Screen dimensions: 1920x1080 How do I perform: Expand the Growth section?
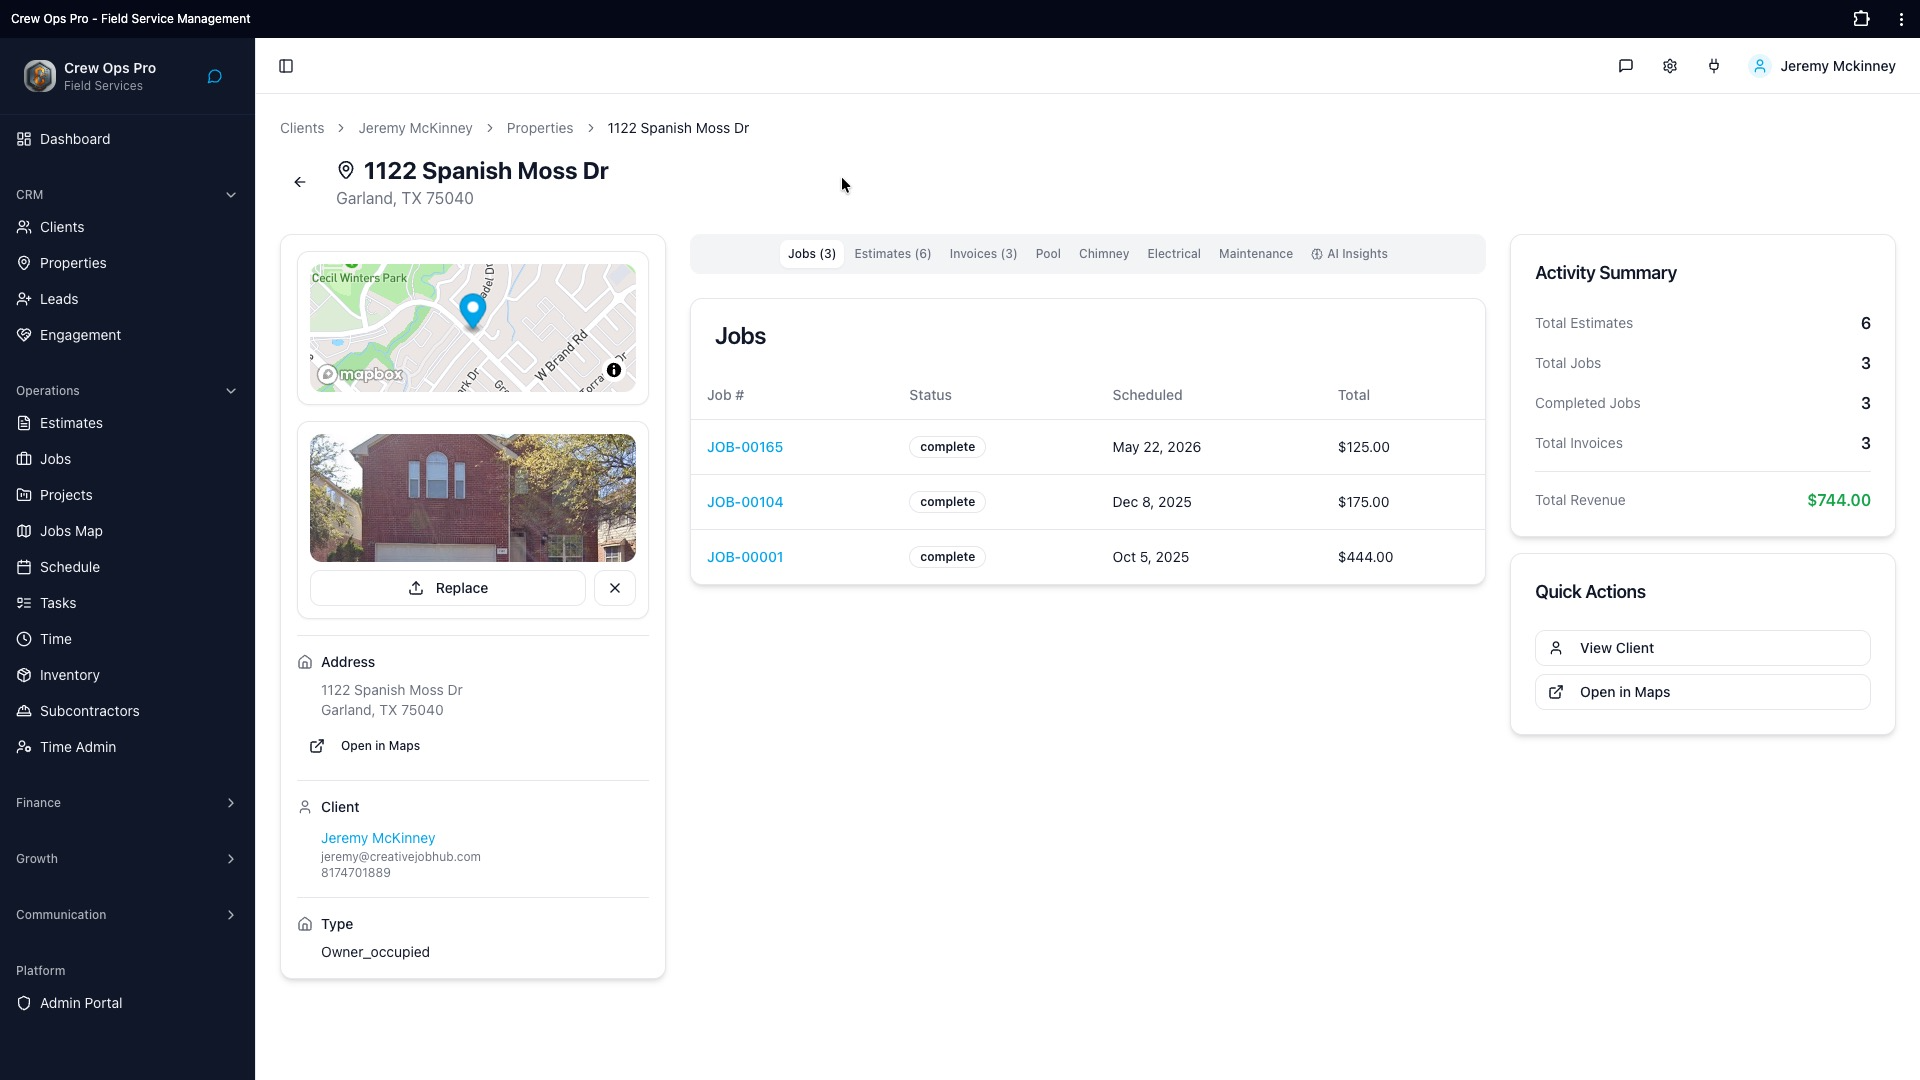(127, 859)
